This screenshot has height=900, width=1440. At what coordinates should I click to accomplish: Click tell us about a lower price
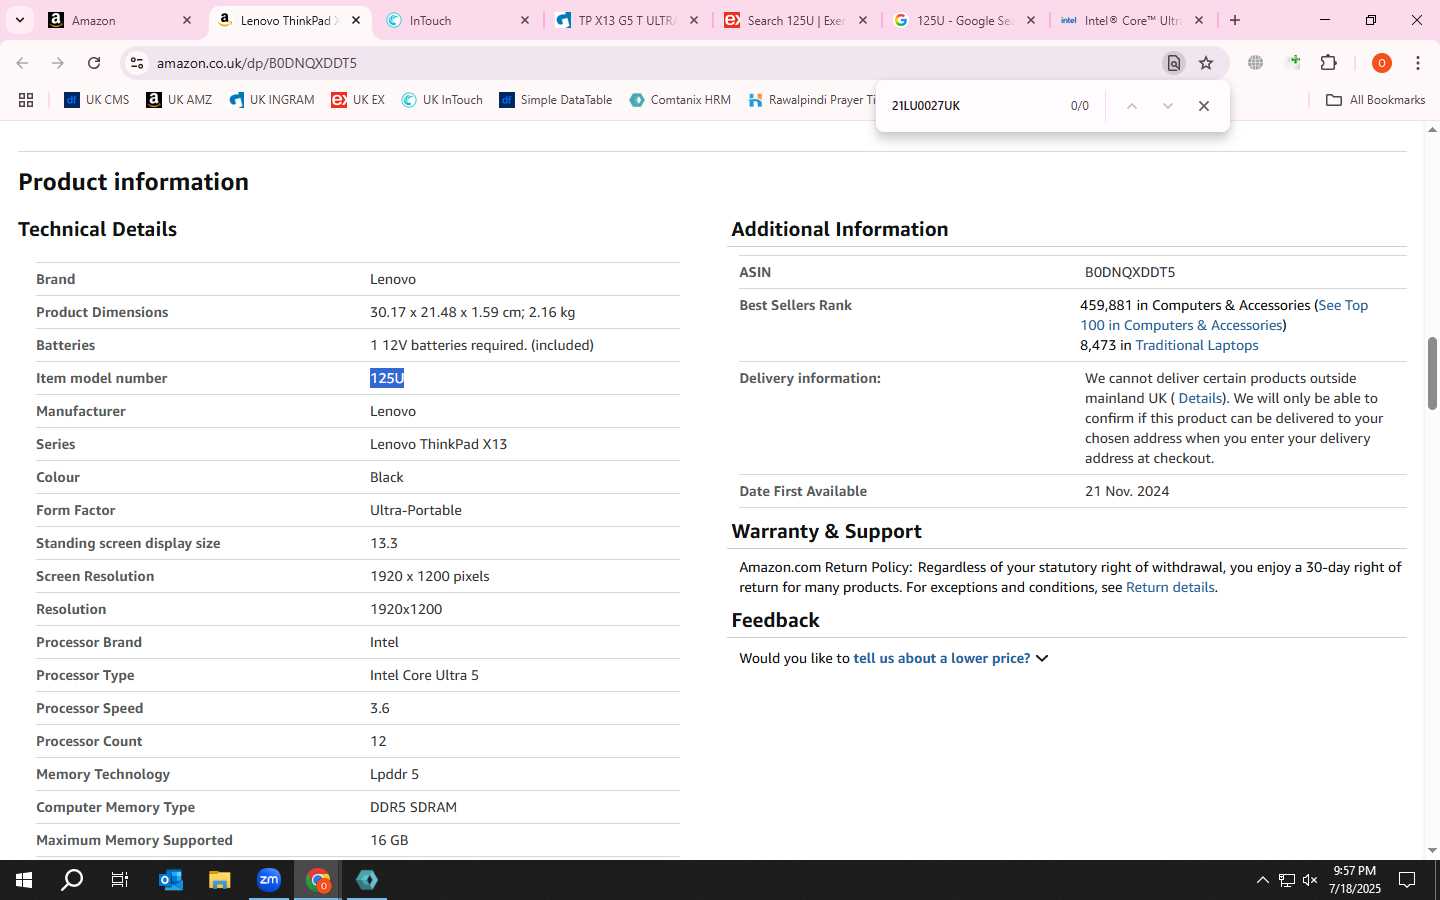point(941,658)
